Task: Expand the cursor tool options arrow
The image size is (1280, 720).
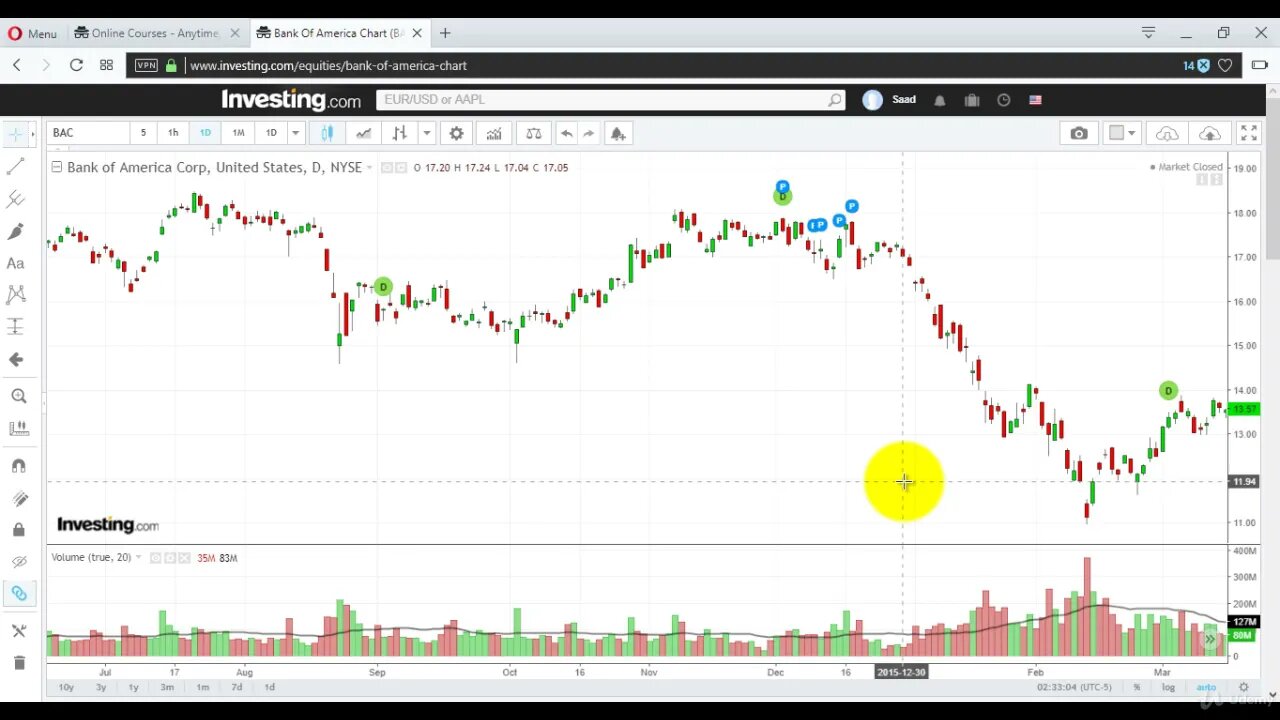Action: point(33,133)
